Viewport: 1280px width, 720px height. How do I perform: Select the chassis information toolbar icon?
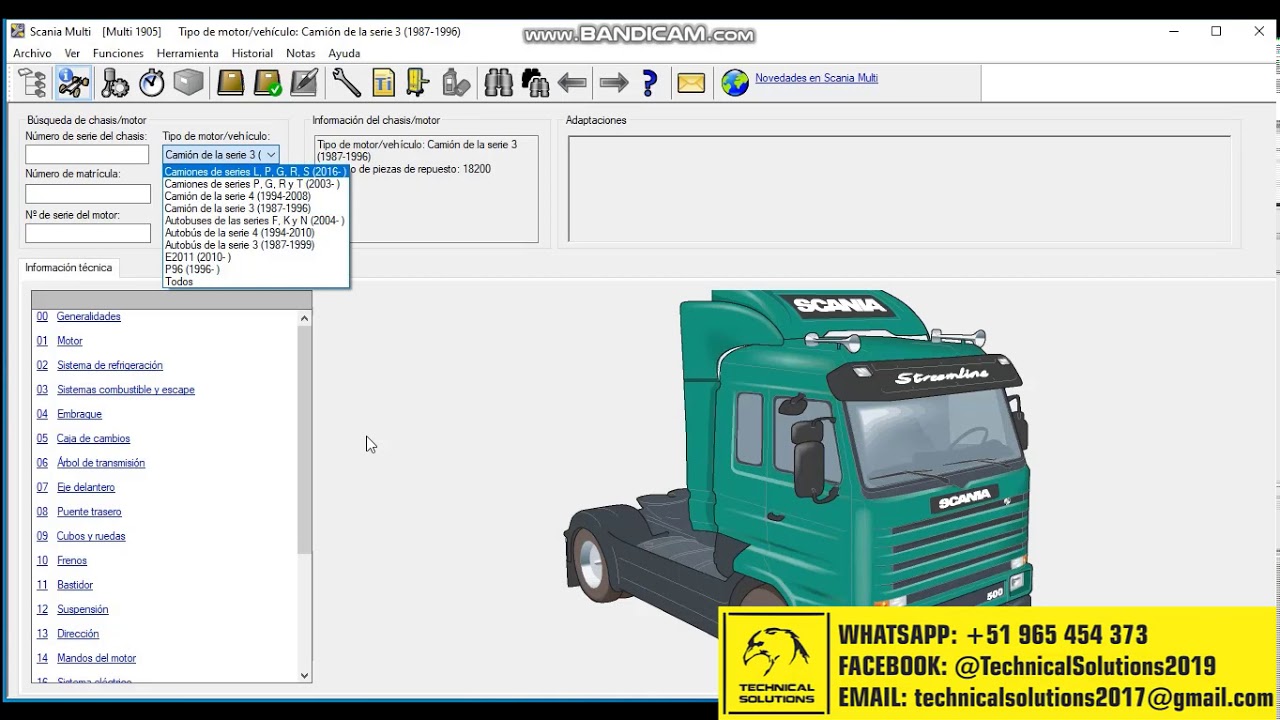[x=73, y=82]
